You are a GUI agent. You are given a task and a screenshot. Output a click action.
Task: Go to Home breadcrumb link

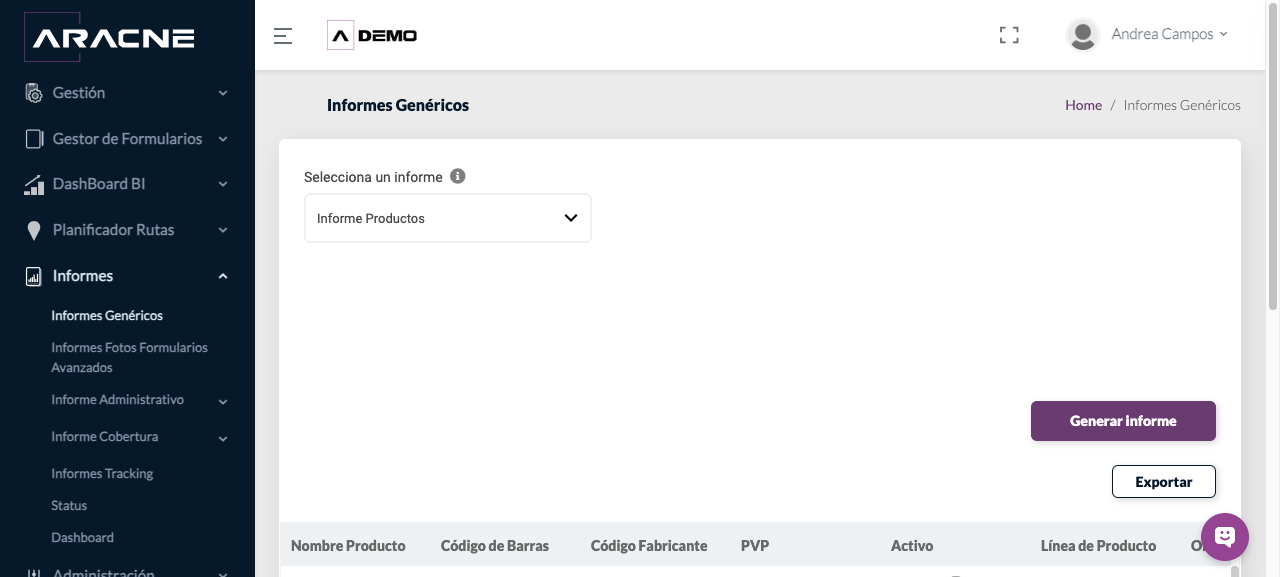(1083, 105)
